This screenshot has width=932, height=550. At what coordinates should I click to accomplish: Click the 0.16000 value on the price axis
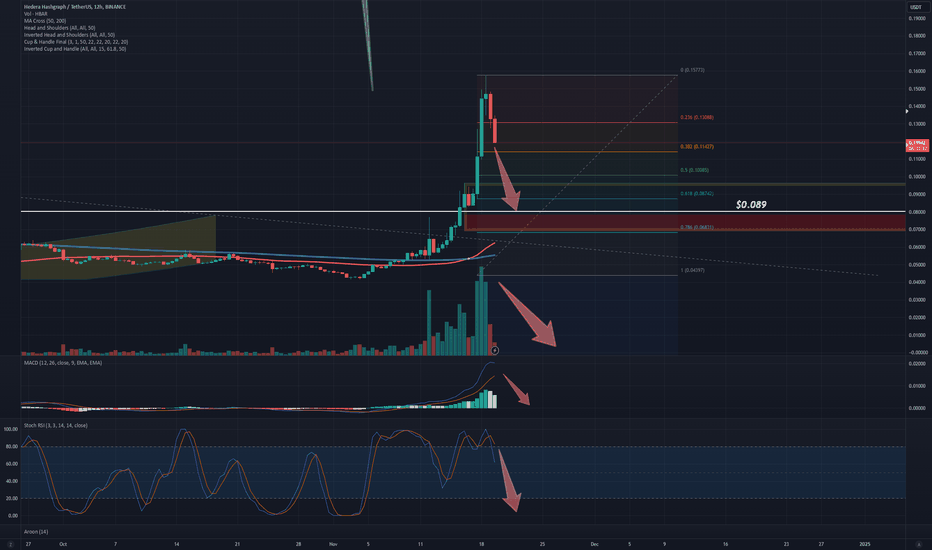[x=917, y=71]
